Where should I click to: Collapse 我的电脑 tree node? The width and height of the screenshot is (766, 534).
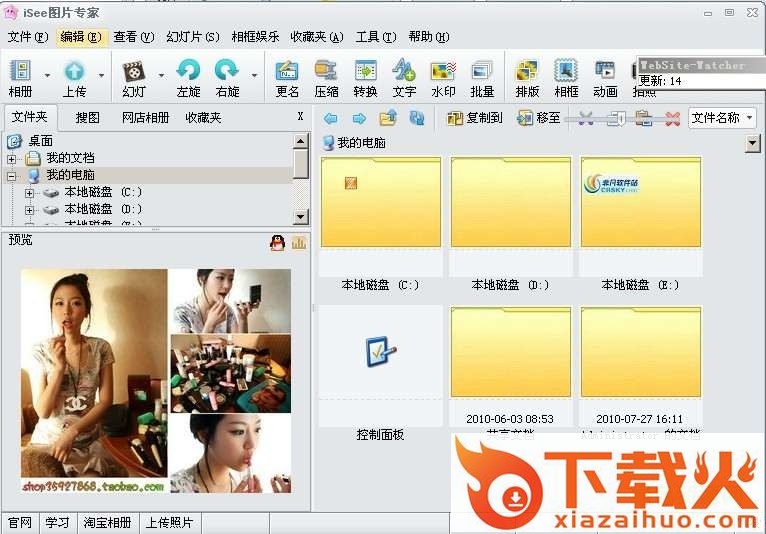(x=12, y=176)
